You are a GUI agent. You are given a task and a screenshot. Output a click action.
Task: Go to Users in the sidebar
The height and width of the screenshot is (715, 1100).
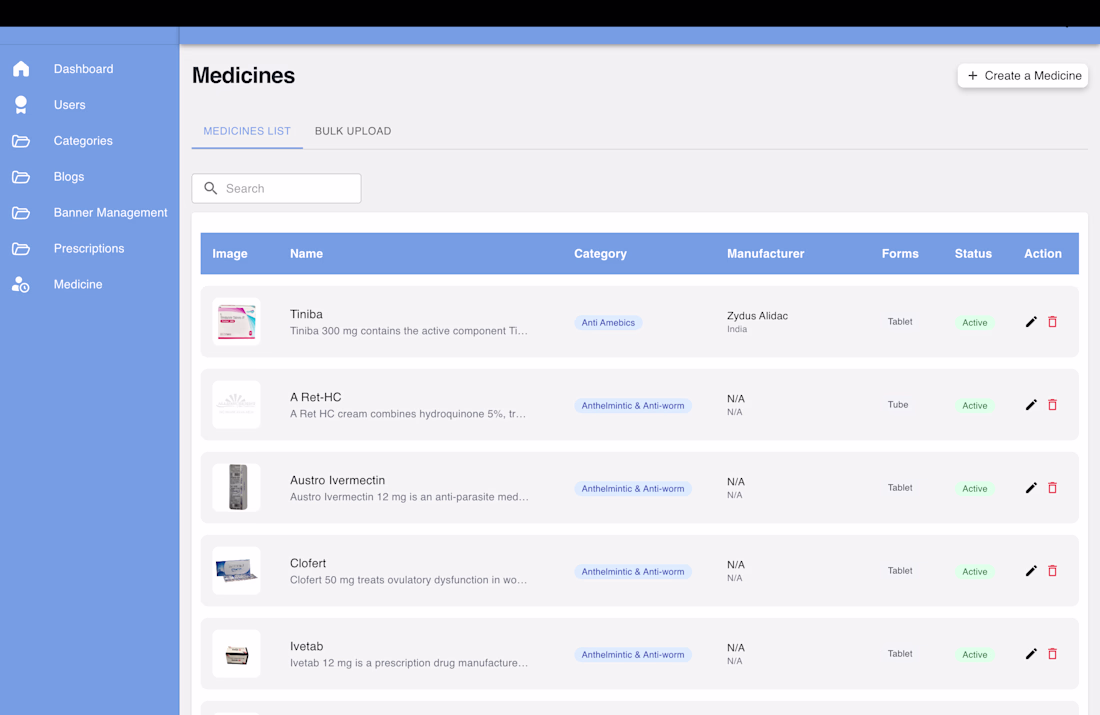pos(69,105)
